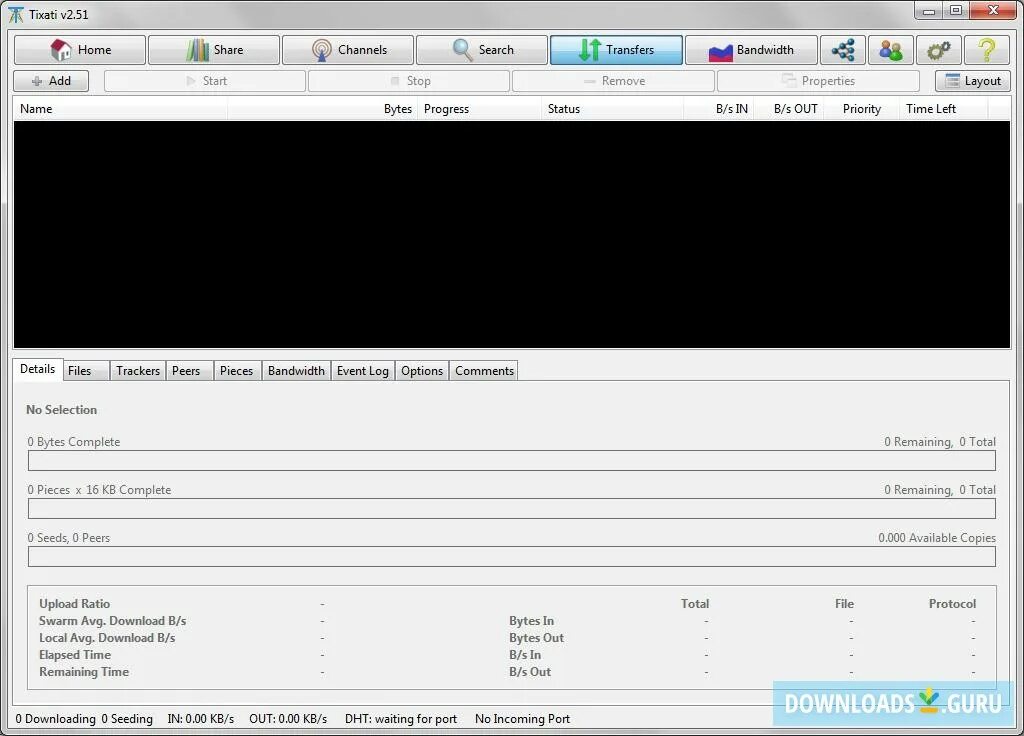The image size is (1024, 736).
Task: Click the Pieces Complete progress bar
Action: [x=512, y=509]
